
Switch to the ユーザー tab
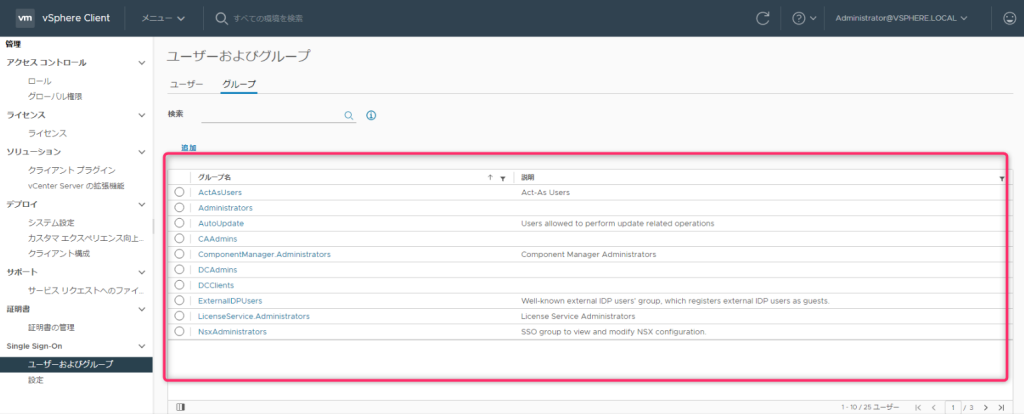(x=186, y=84)
